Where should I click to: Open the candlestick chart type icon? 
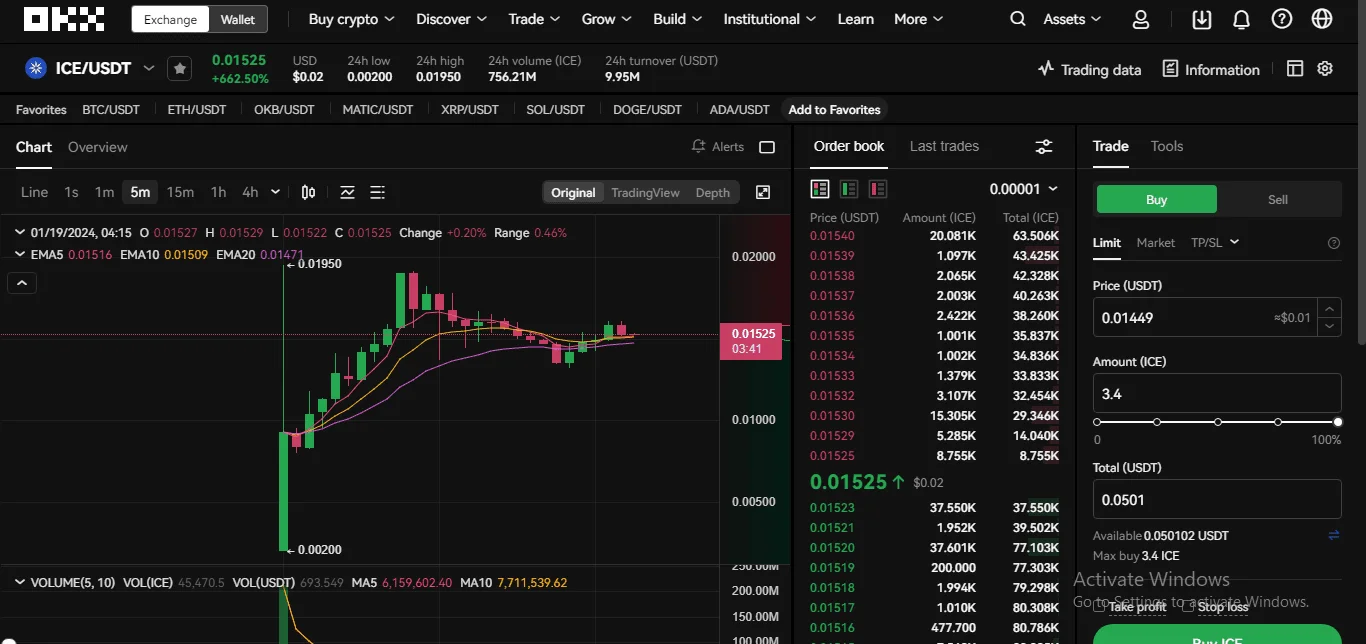[x=308, y=192]
